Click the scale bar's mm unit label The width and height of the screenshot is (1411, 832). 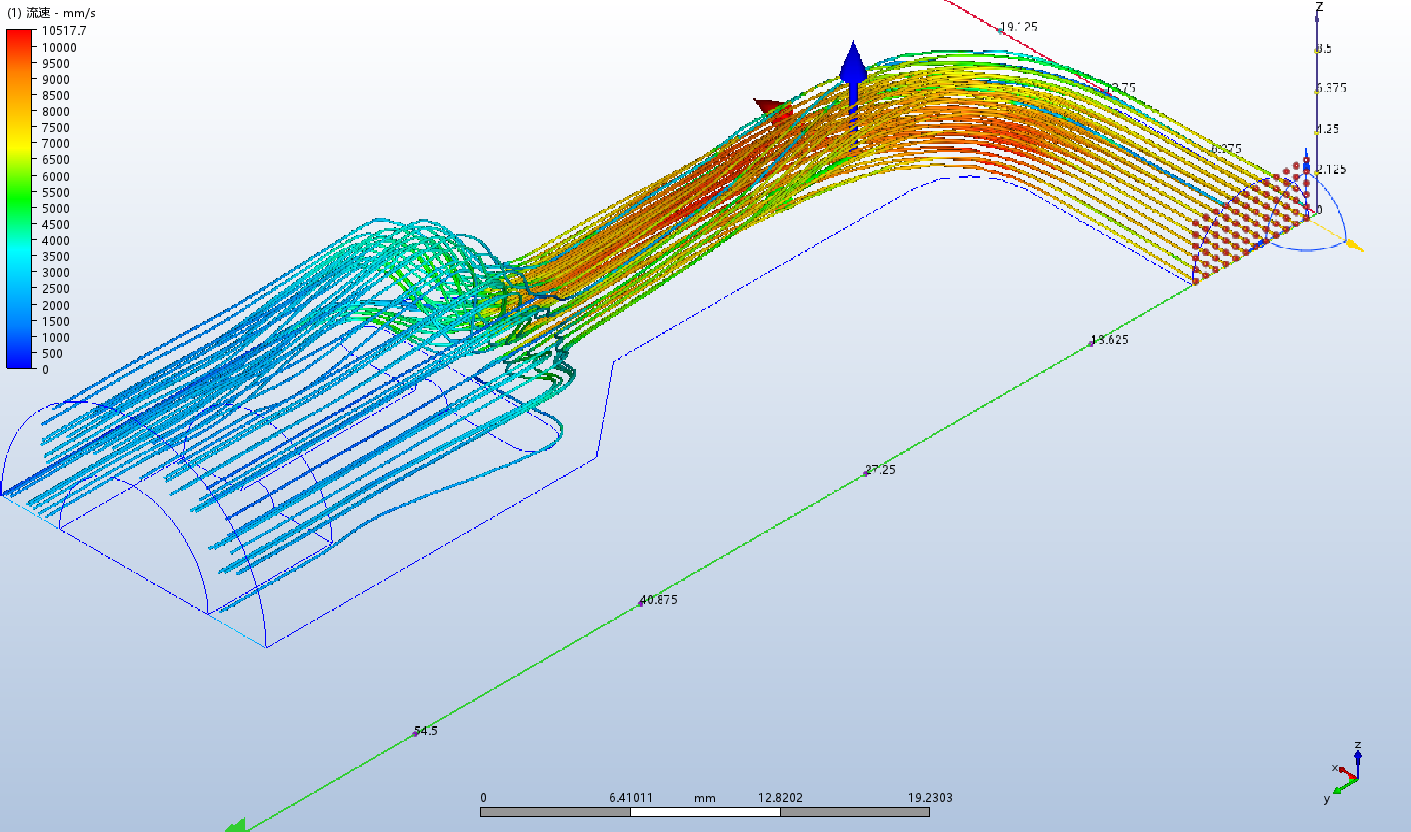[705, 798]
